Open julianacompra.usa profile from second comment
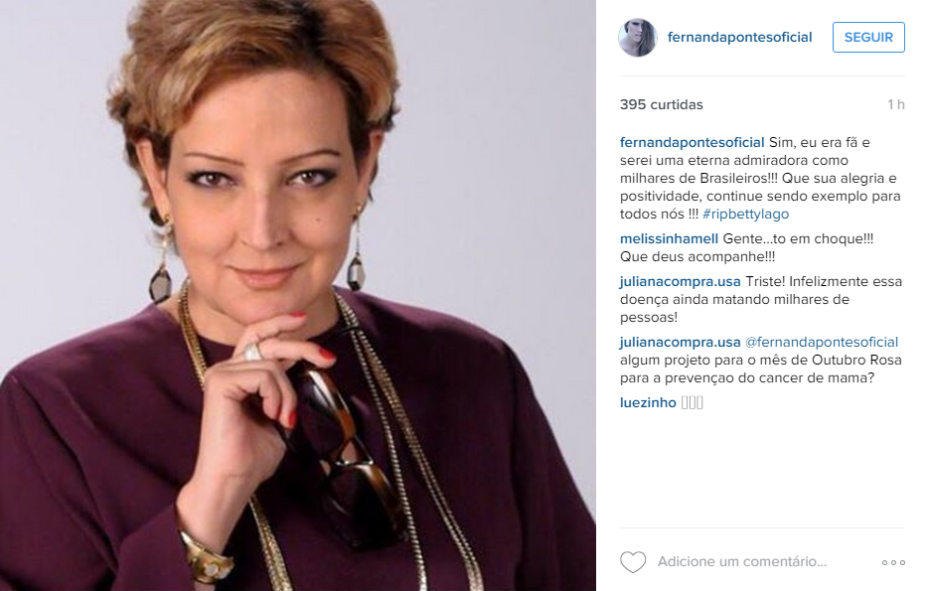Screen dimensions: 928x591 (x=680, y=343)
